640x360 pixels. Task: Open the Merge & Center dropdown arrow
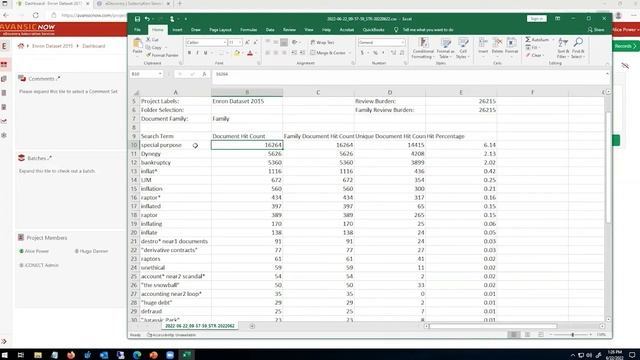point(349,53)
